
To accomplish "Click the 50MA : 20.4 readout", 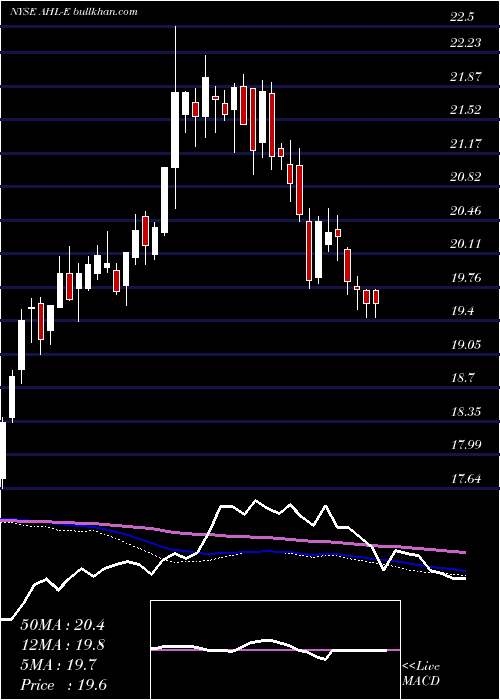I will pyautogui.click(x=63, y=625).
